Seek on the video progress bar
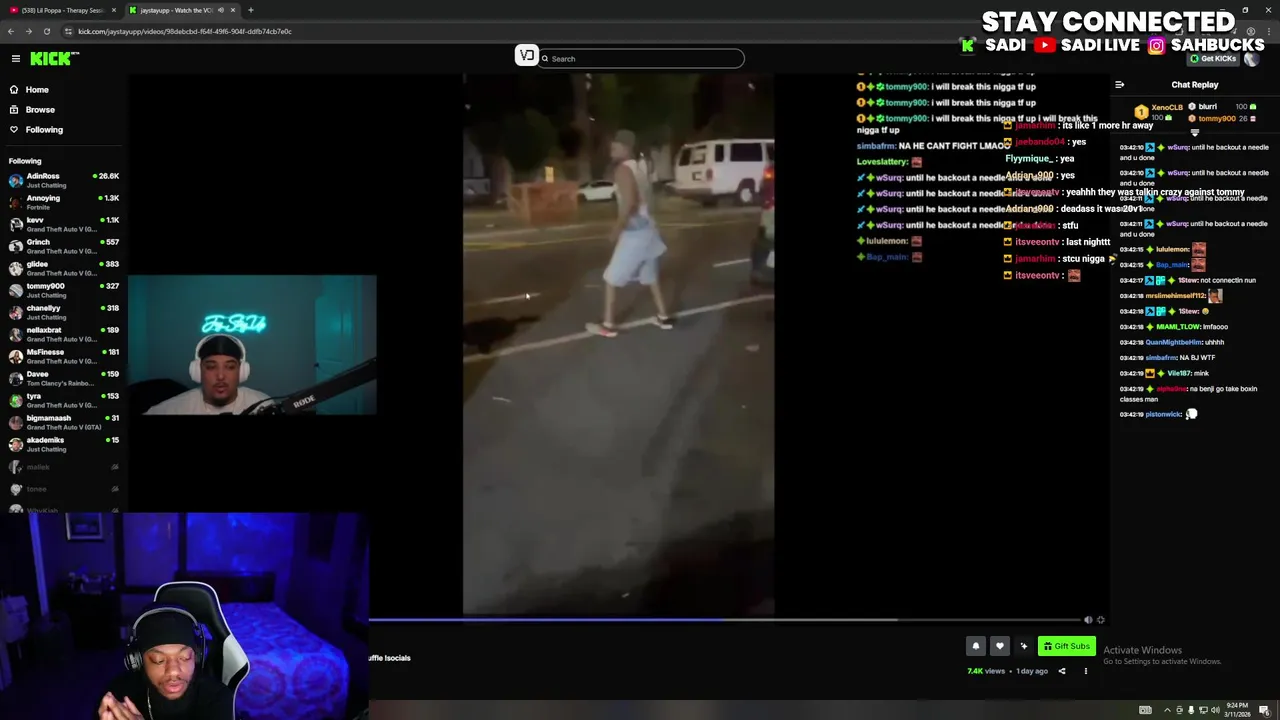This screenshot has height=720, width=1280. tap(725, 620)
